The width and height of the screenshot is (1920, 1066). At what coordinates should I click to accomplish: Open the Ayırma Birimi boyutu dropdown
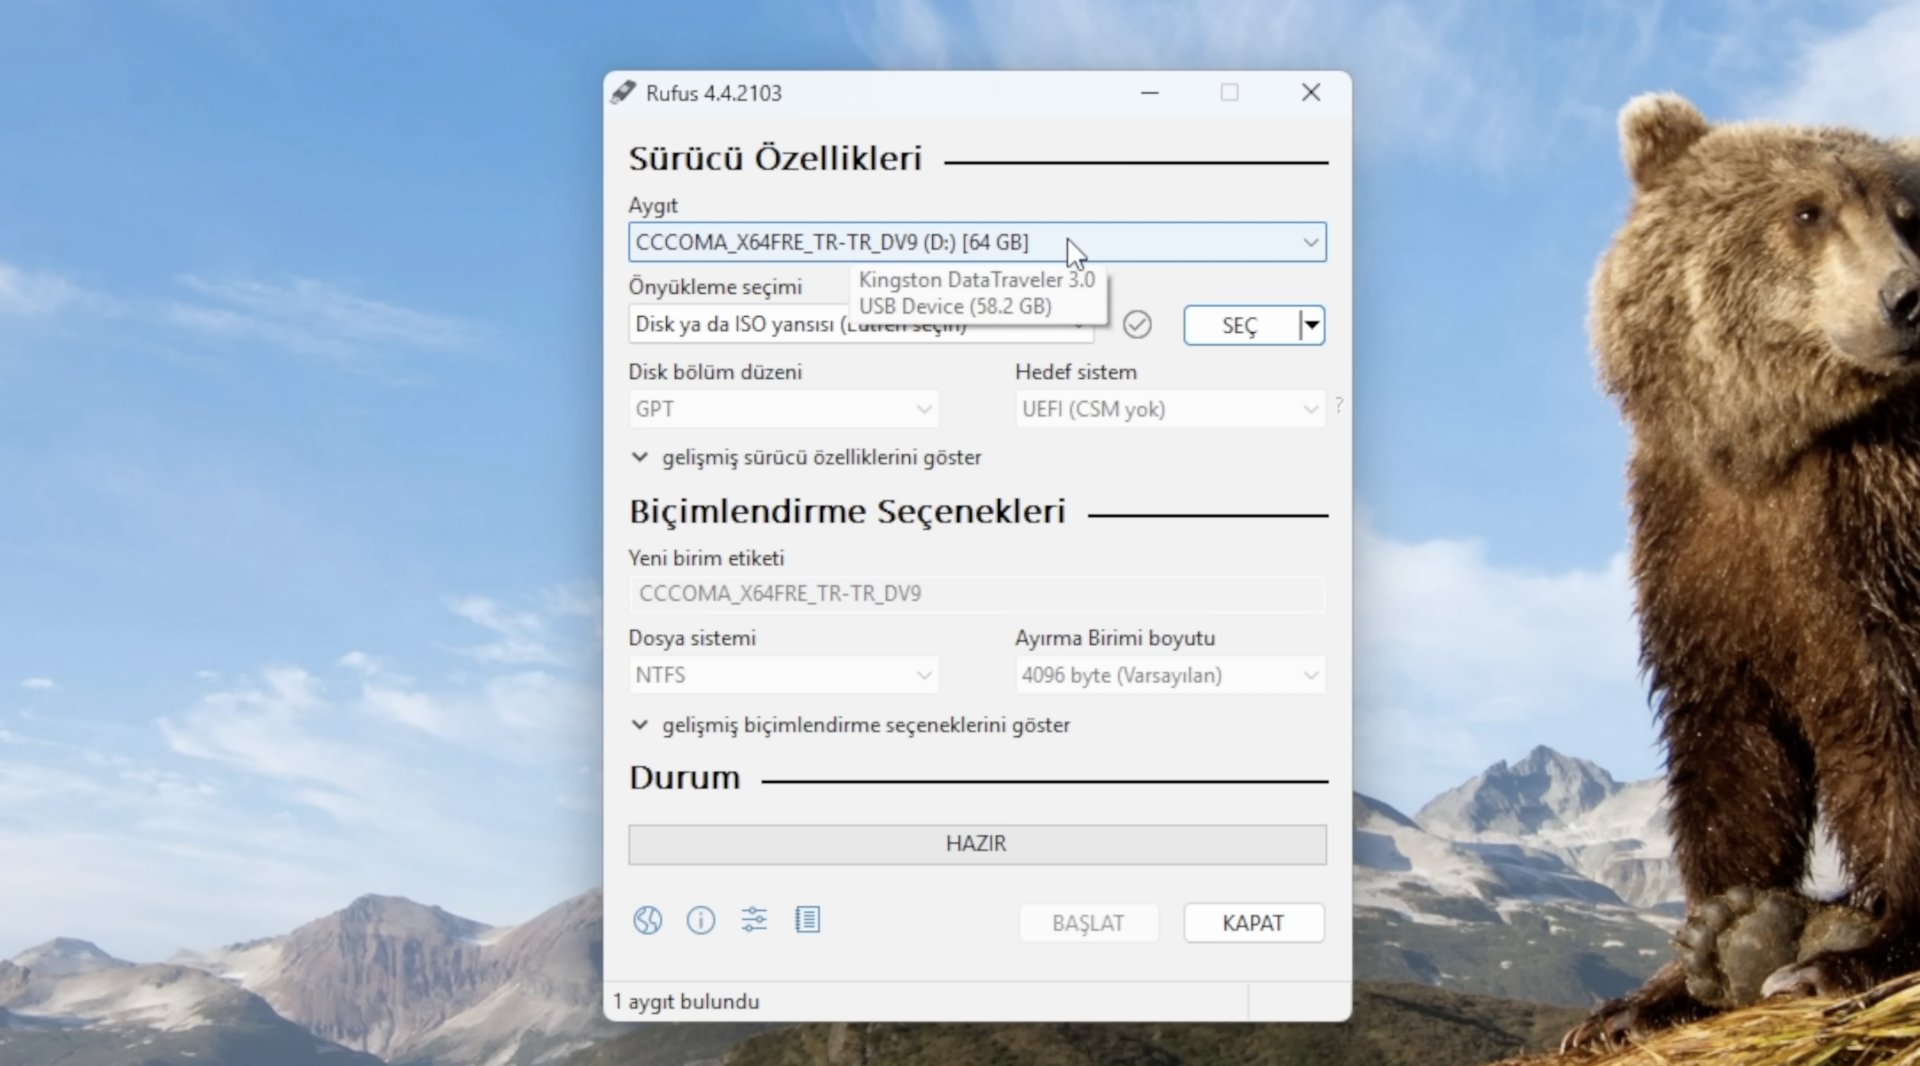coord(1308,675)
